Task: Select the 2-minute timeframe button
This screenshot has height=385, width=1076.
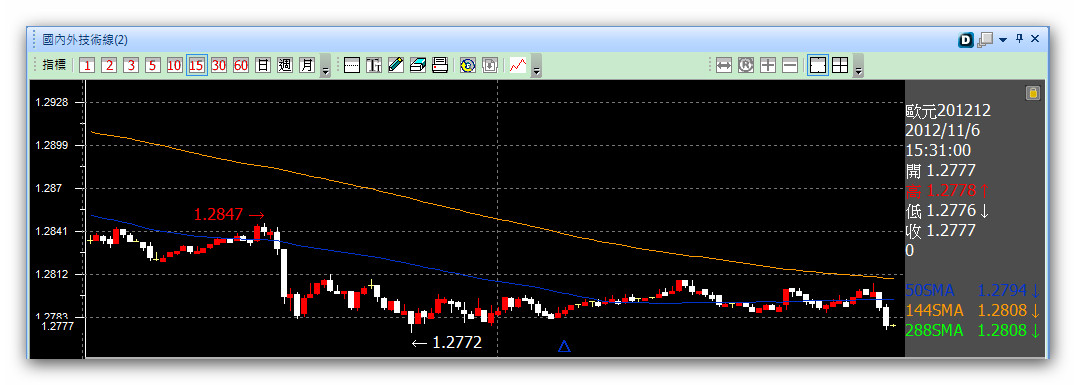Action: 109,65
